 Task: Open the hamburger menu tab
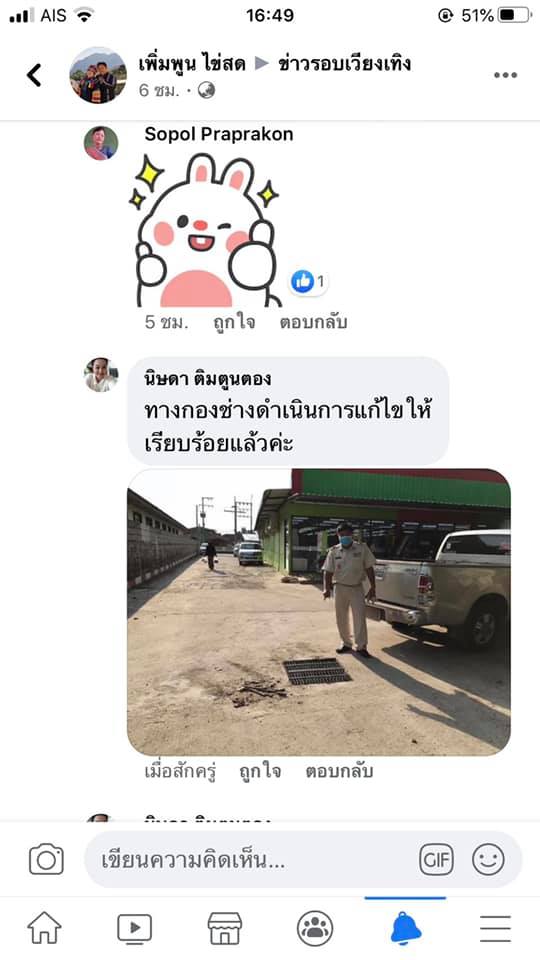pos(495,929)
